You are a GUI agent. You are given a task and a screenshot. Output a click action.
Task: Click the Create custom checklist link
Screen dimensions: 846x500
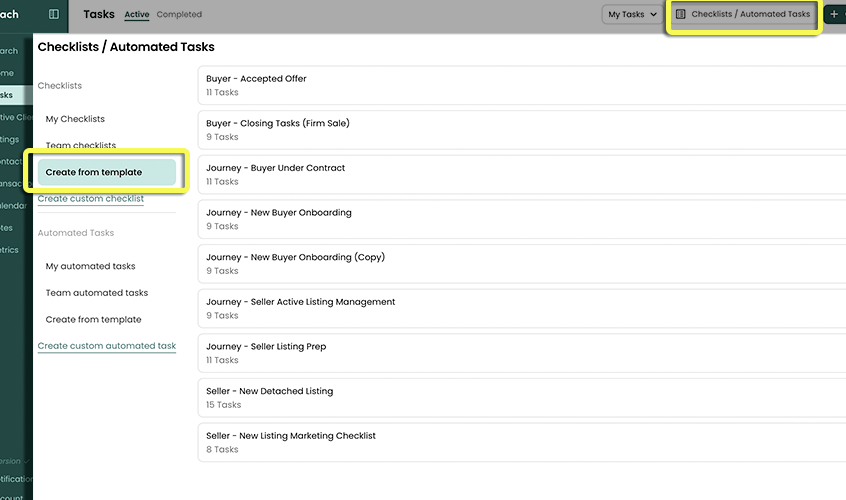91,199
